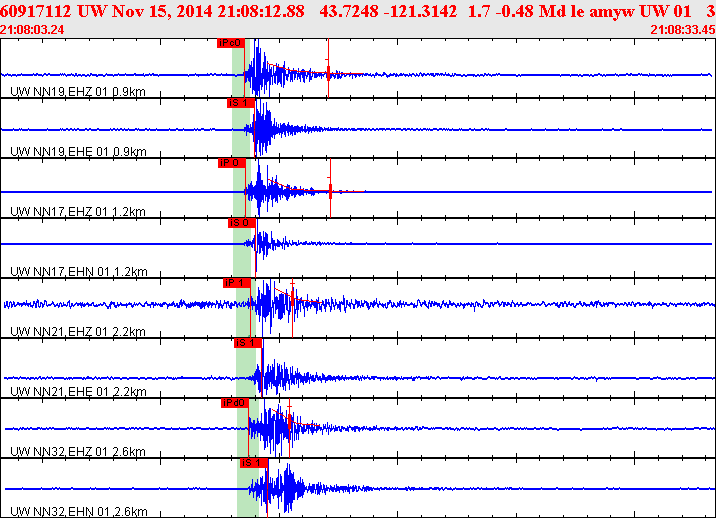Click the red coda end marker on NN19 EHZ
Screen dimensions: 716x518
(328, 70)
